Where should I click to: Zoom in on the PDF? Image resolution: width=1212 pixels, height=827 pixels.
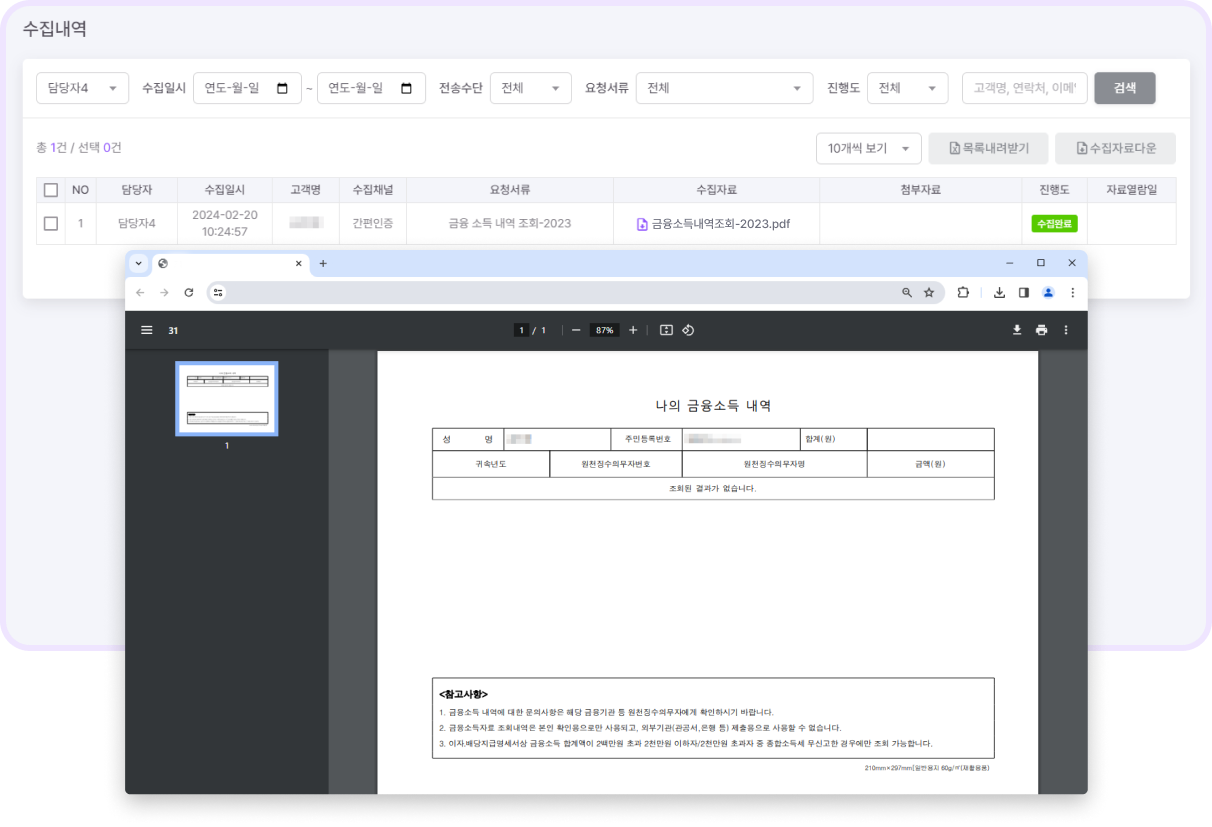633,330
